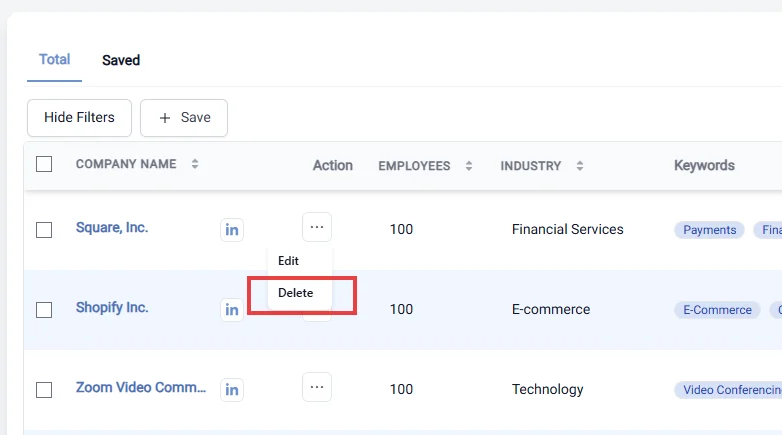Open LinkedIn icon for Shopify Inc.
Screen dimensions: 782x435
(x=232, y=310)
